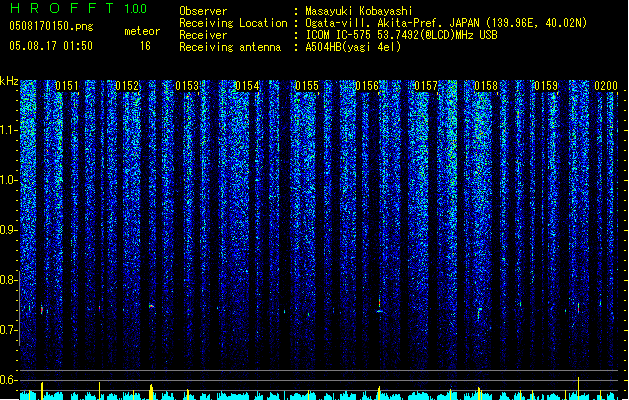Click the timestamp 05.08.17 01:50
The height and width of the screenshot is (400, 629).
click(x=51, y=46)
